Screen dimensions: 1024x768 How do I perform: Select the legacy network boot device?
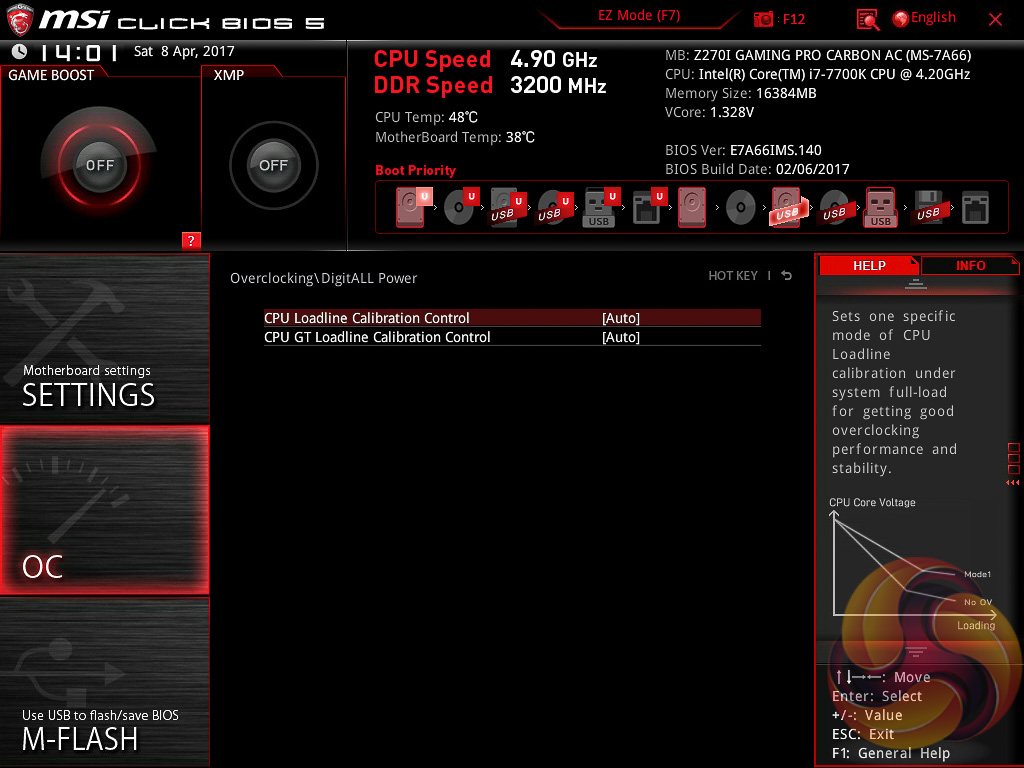[976, 207]
